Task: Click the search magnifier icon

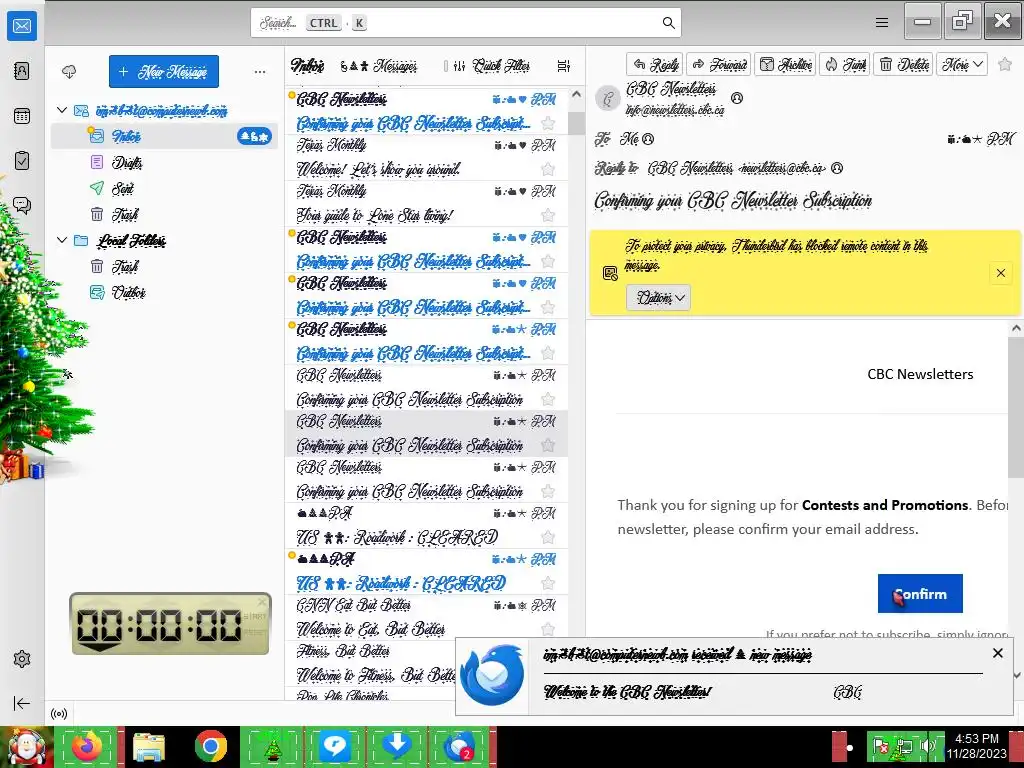Action: pyautogui.click(x=668, y=23)
